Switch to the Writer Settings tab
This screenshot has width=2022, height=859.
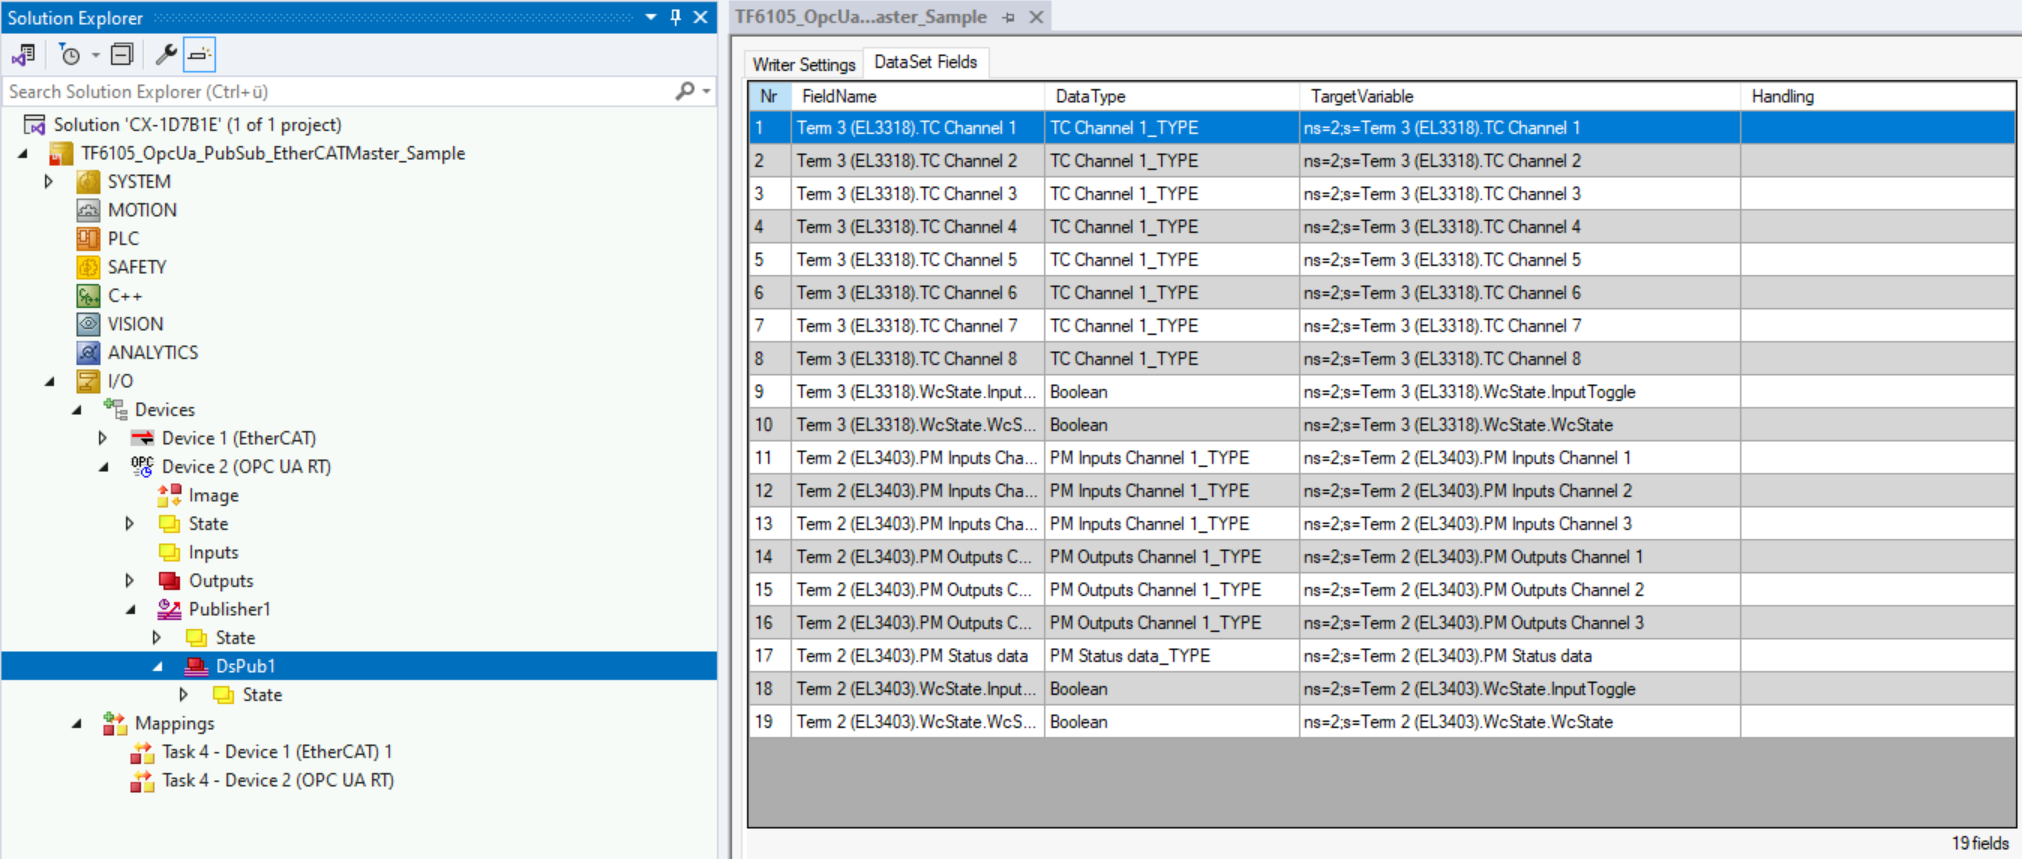804,64
